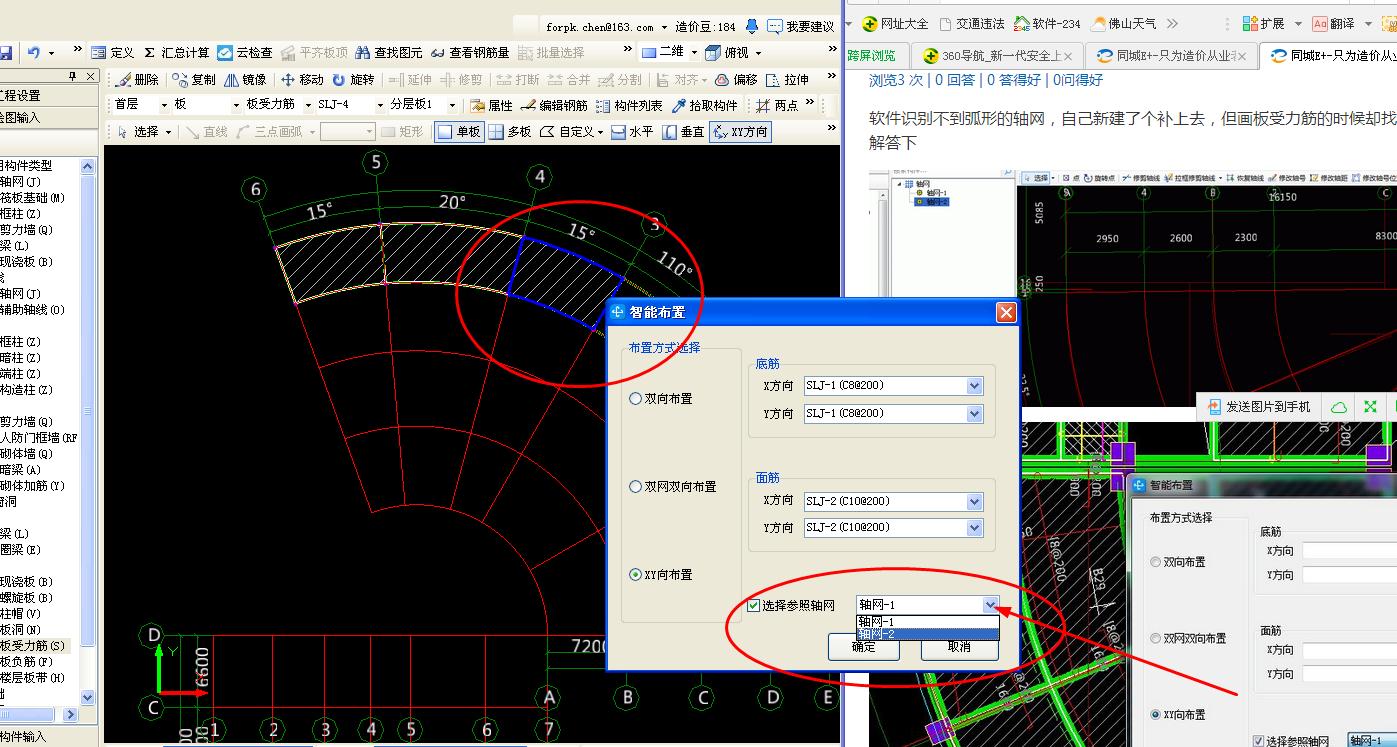This screenshot has width=1397, height=747.
Task: Open 交通违法 bookmark
Action: click(971, 23)
